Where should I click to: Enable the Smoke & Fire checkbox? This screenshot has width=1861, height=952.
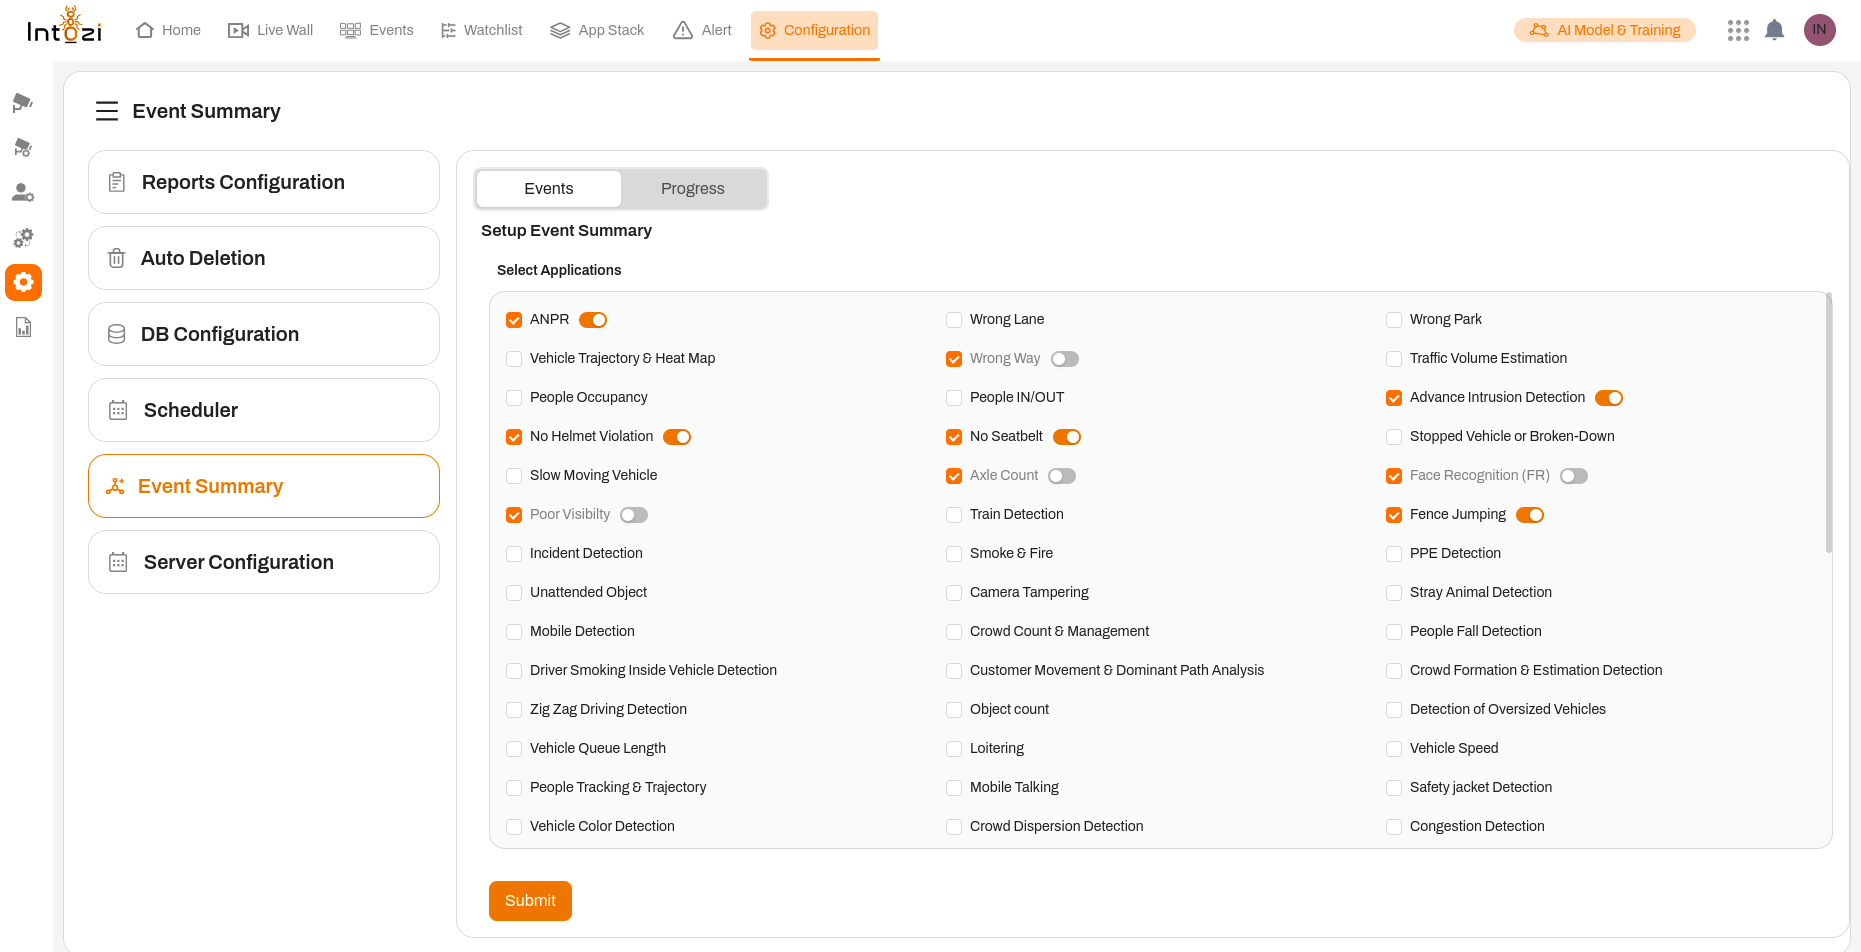pyautogui.click(x=954, y=554)
